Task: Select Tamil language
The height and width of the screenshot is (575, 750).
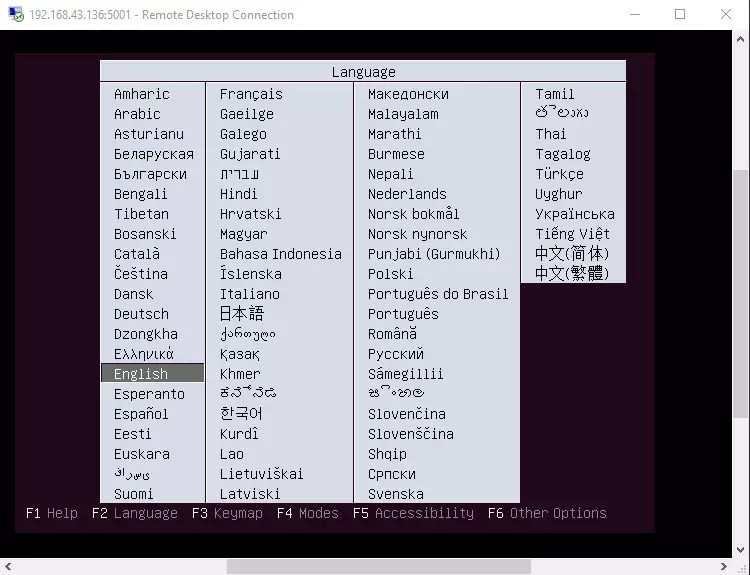Action: (x=554, y=94)
